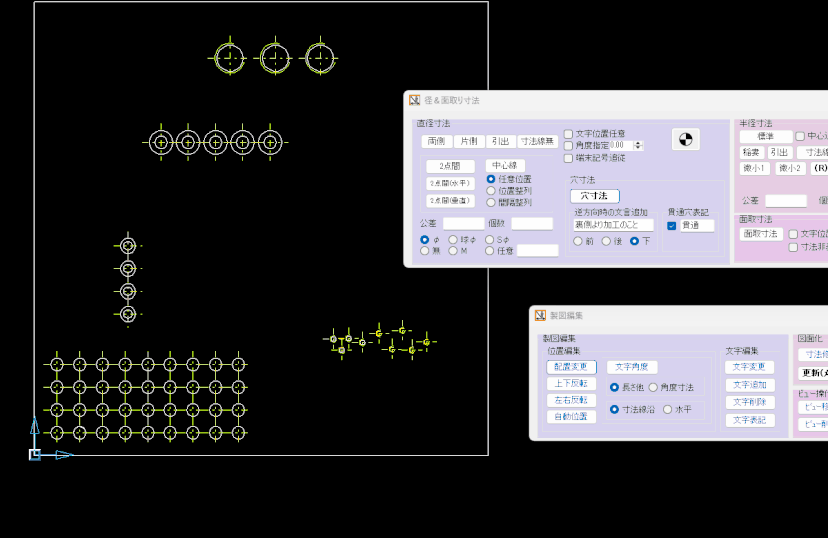Select the 位置整列 radio option
The height and width of the screenshot is (538, 828).
pos(491,190)
